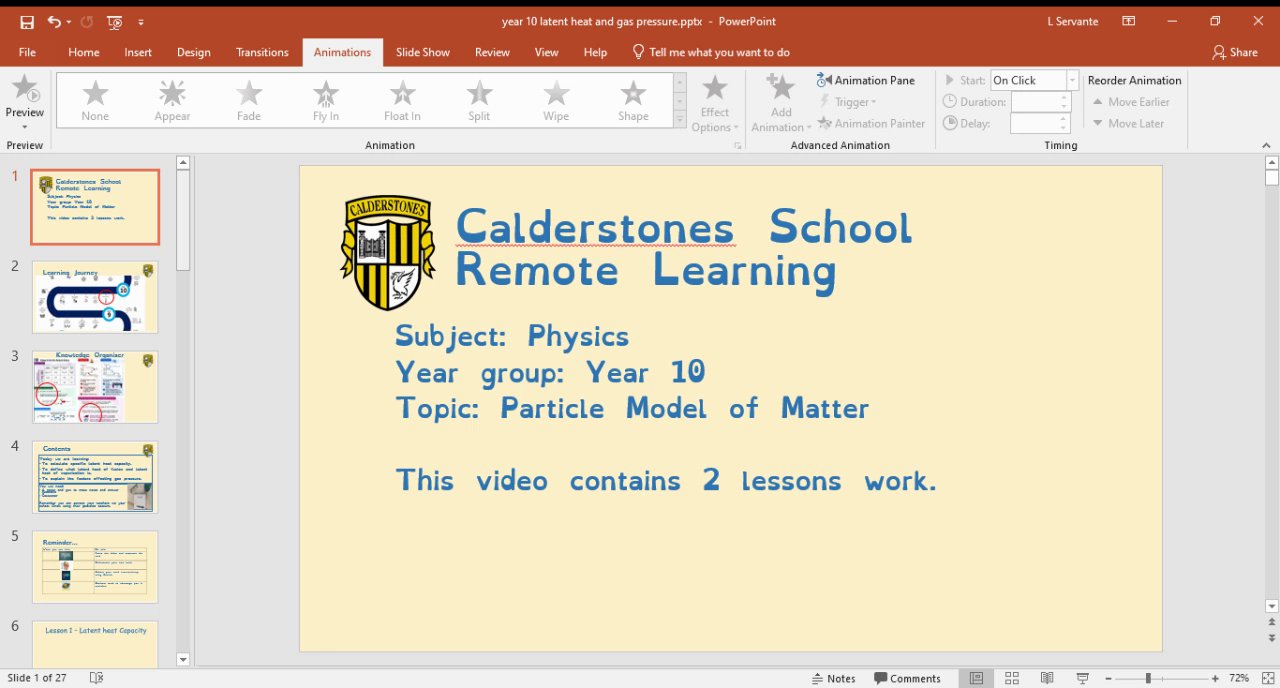Select the Appear animation effect
The width and height of the screenshot is (1280, 688).
click(x=172, y=101)
